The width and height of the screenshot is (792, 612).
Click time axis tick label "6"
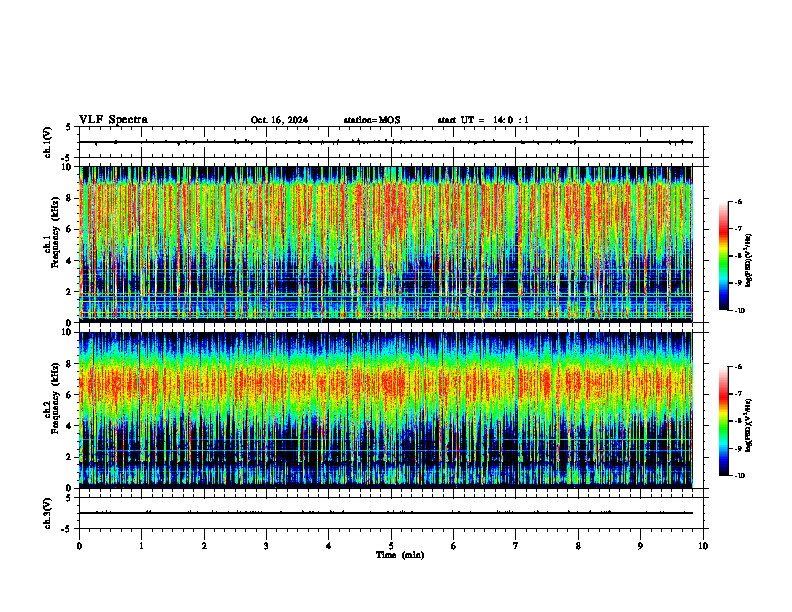453,546
